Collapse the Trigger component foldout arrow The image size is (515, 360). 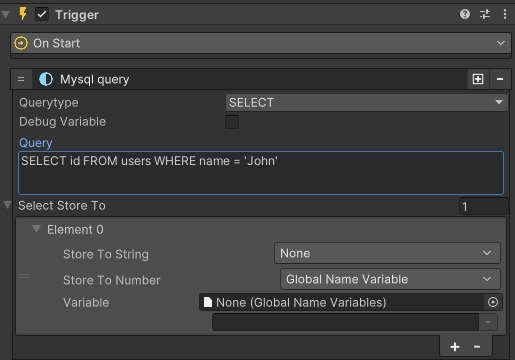point(5,15)
